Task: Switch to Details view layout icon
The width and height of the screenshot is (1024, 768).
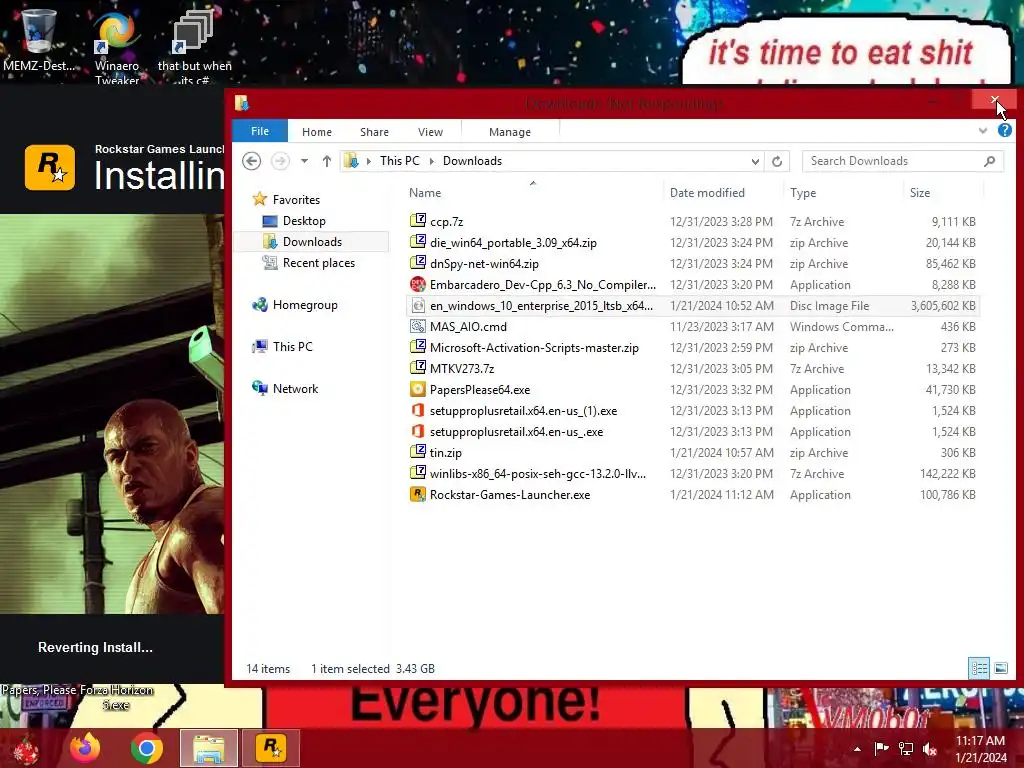Action: click(979, 668)
